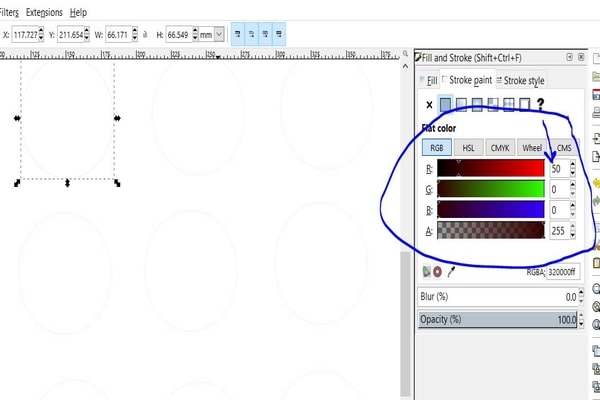Toggle move gradients with object button

click(265, 34)
